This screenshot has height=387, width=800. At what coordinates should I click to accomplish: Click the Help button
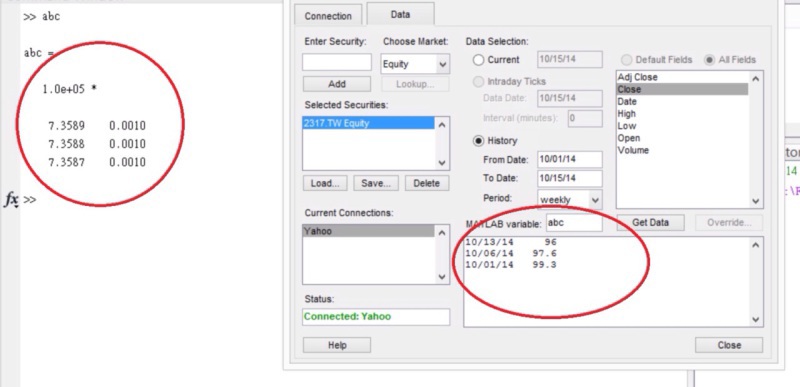click(337, 345)
